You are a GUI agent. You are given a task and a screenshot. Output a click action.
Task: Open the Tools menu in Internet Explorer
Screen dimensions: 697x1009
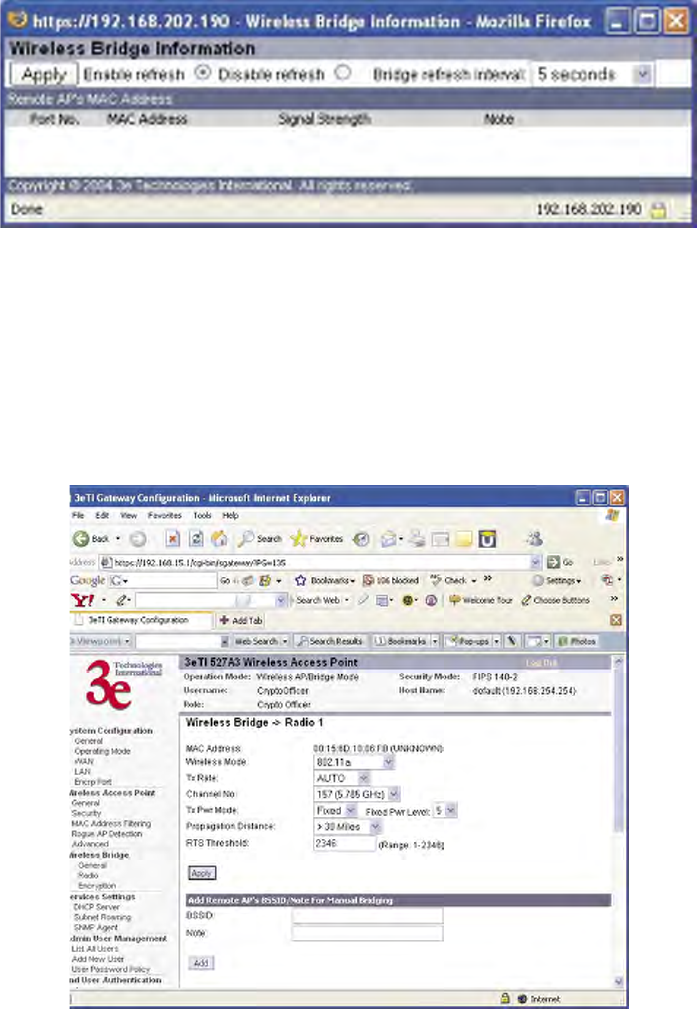(202, 515)
